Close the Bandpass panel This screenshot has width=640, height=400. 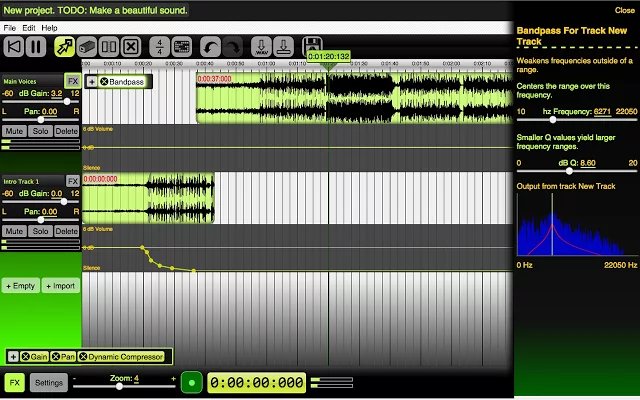point(624,10)
